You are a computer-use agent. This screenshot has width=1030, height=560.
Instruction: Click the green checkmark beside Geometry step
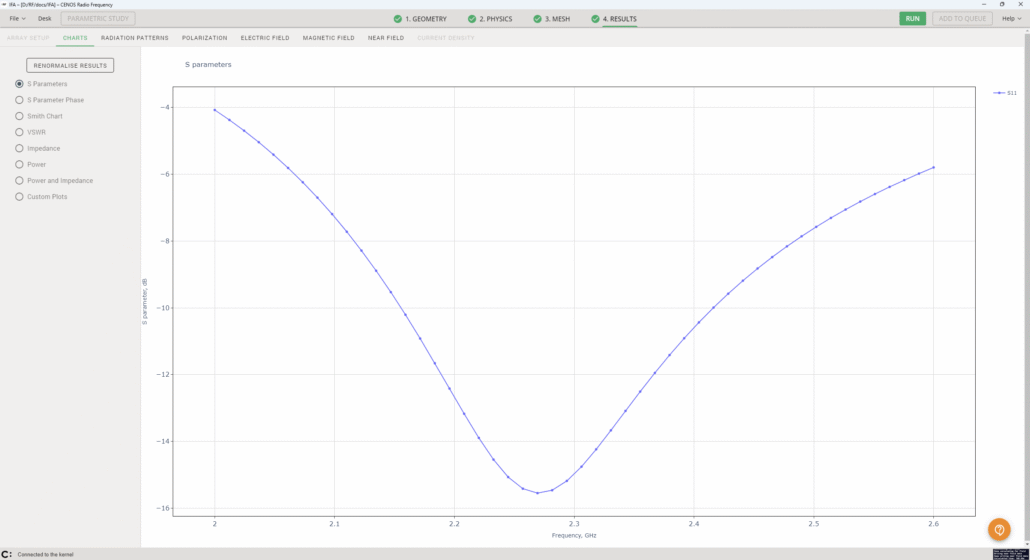pos(398,19)
